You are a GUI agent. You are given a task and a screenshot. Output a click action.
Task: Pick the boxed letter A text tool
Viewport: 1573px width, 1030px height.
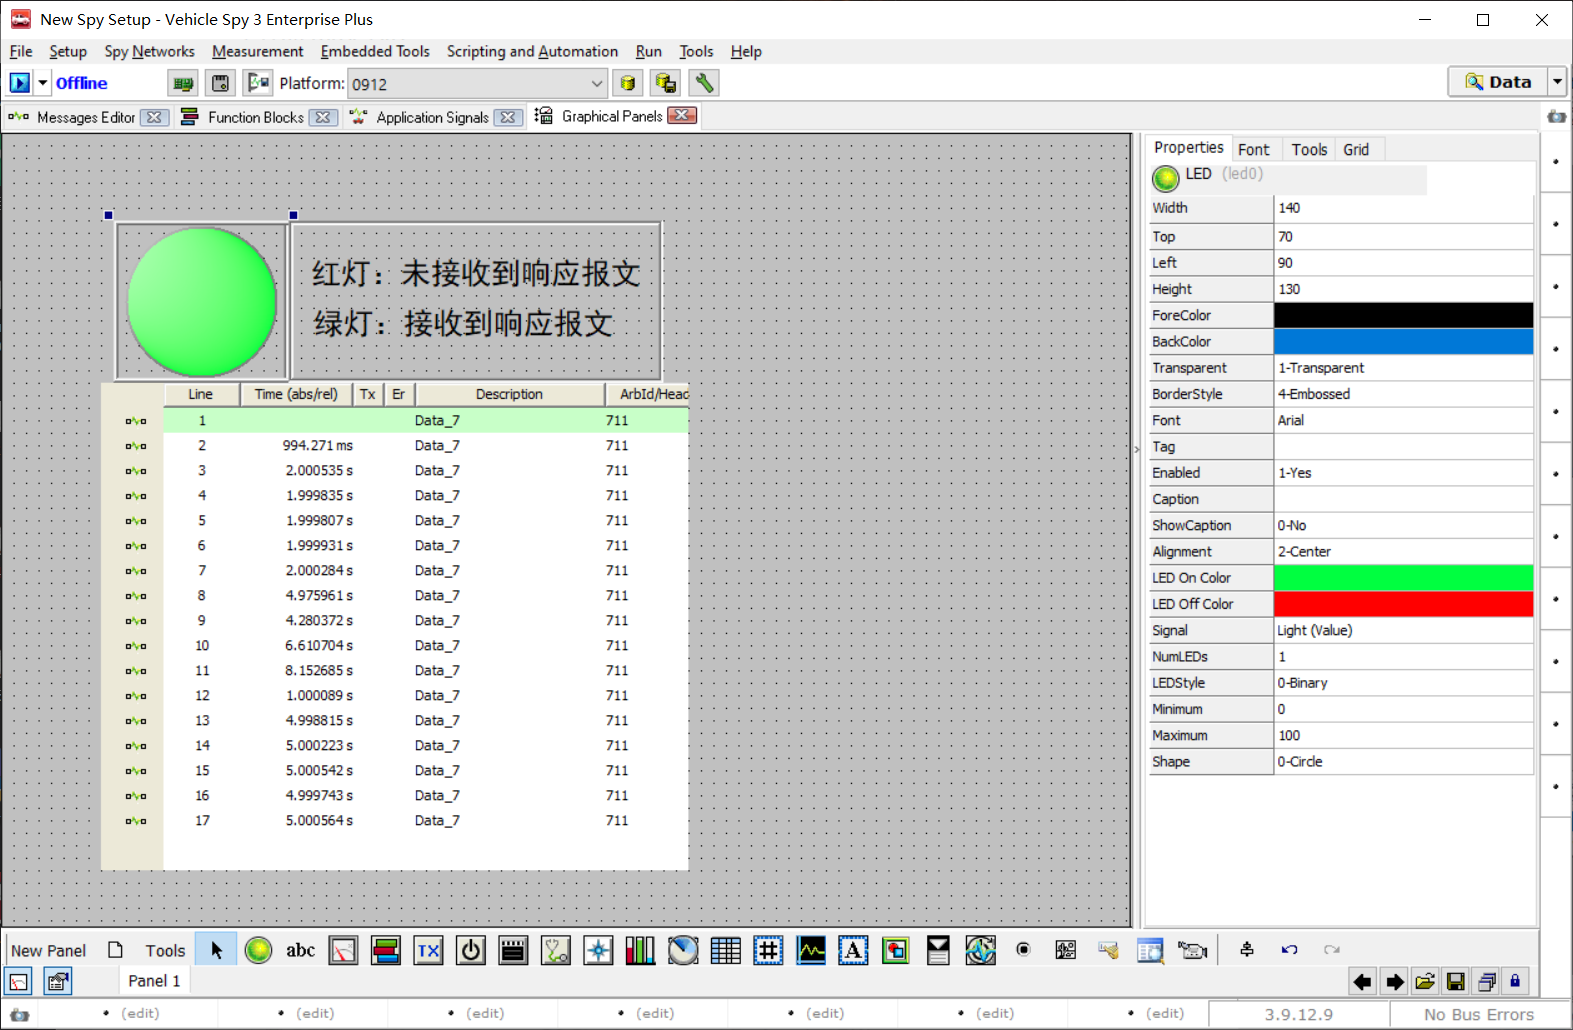tap(853, 950)
